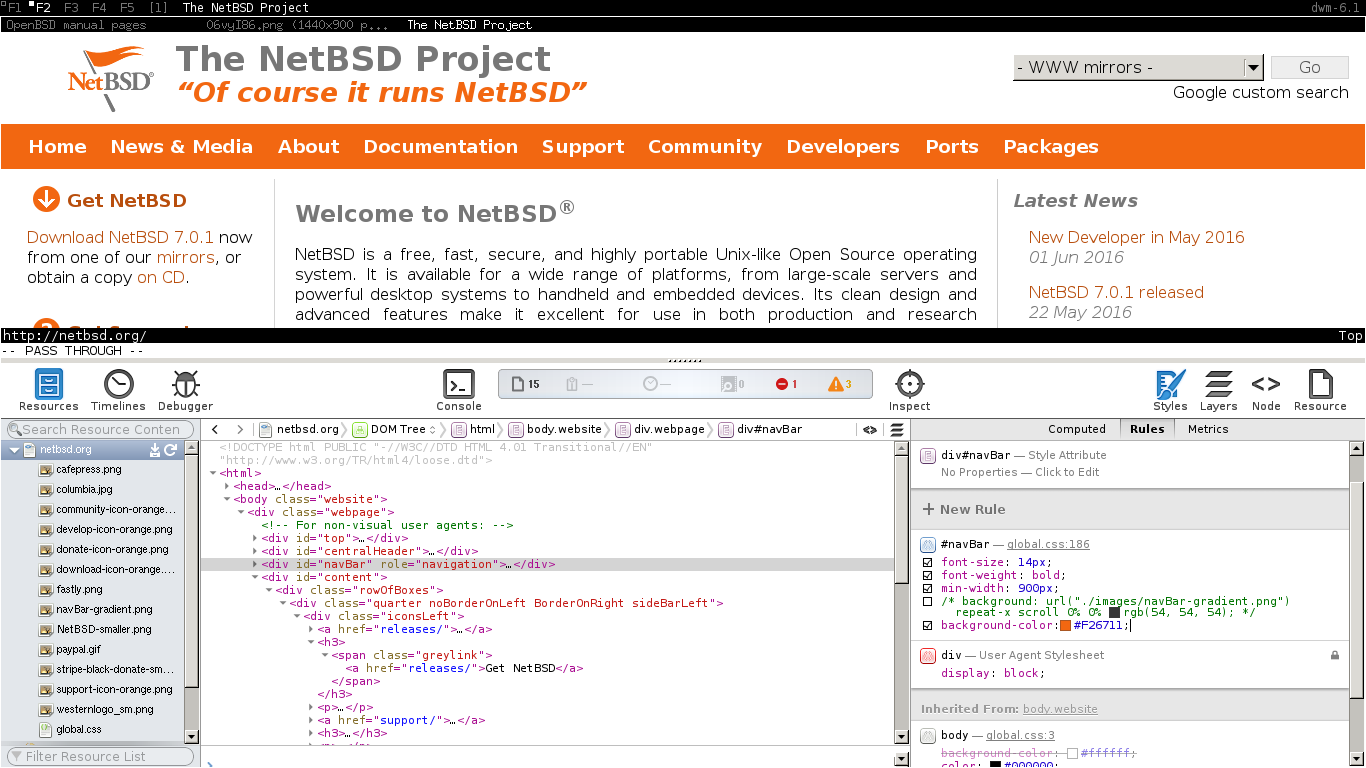The image size is (1366, 768).
Task: Click the resource count indicator showing 15
Action: click(x=526, y=384)
